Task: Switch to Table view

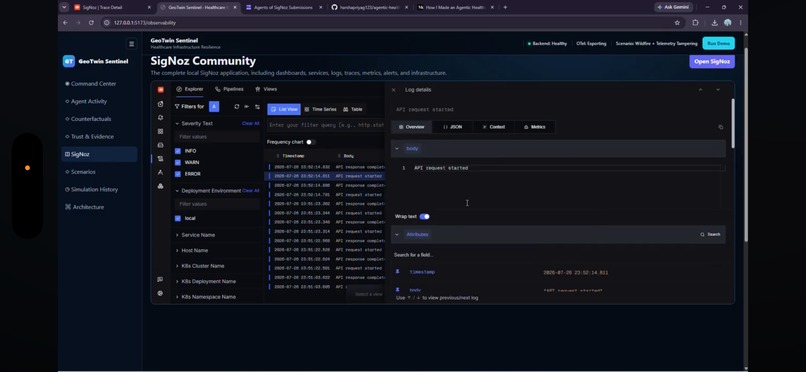Action: pyautogui.click(x=353, y=109)
